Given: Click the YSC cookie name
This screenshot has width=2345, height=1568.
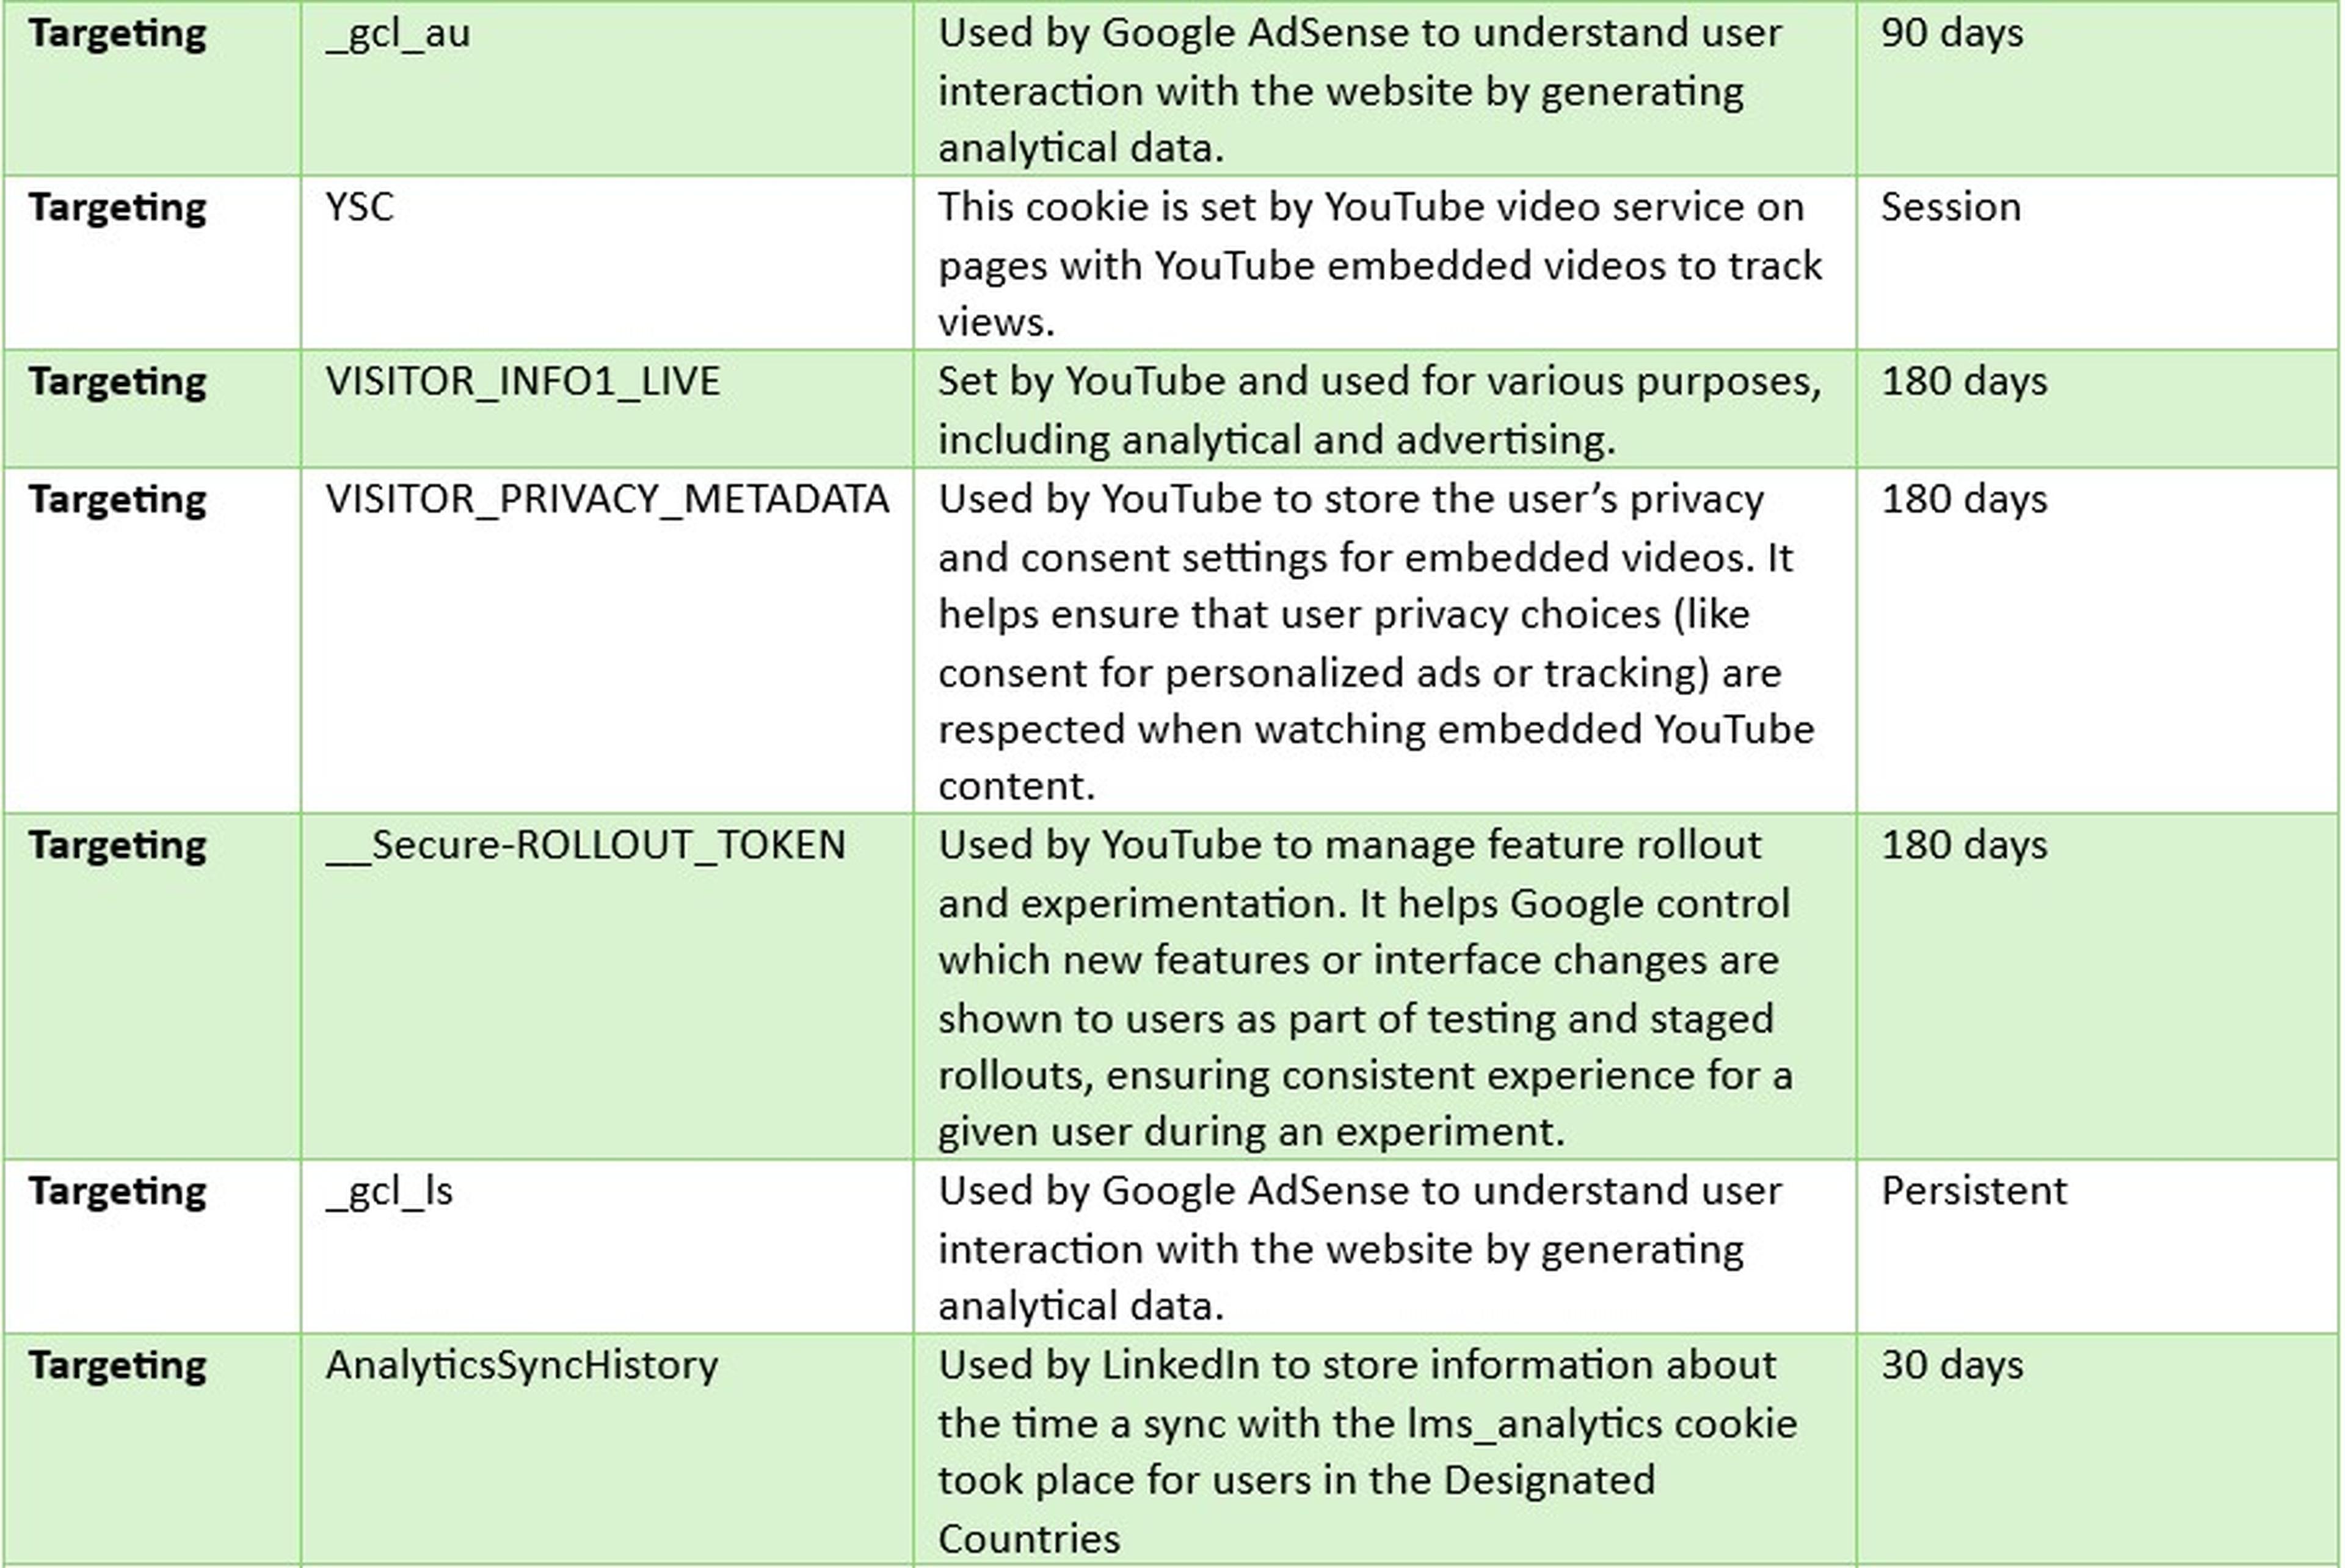Looking at the screenshot, I should click(360, 208).
